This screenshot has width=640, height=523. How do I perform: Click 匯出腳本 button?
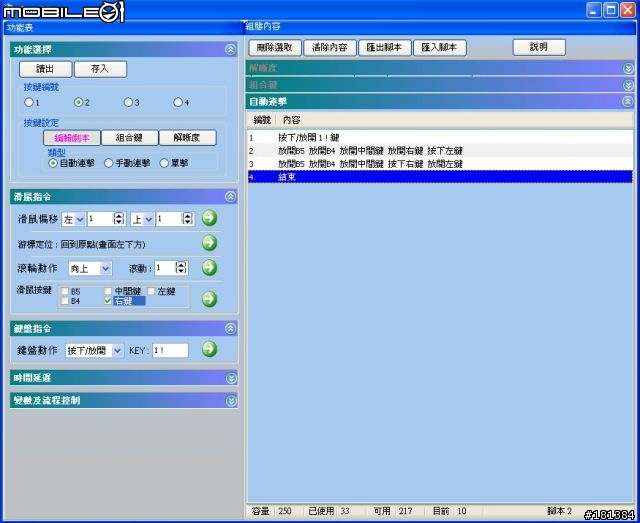click(384, 48)
